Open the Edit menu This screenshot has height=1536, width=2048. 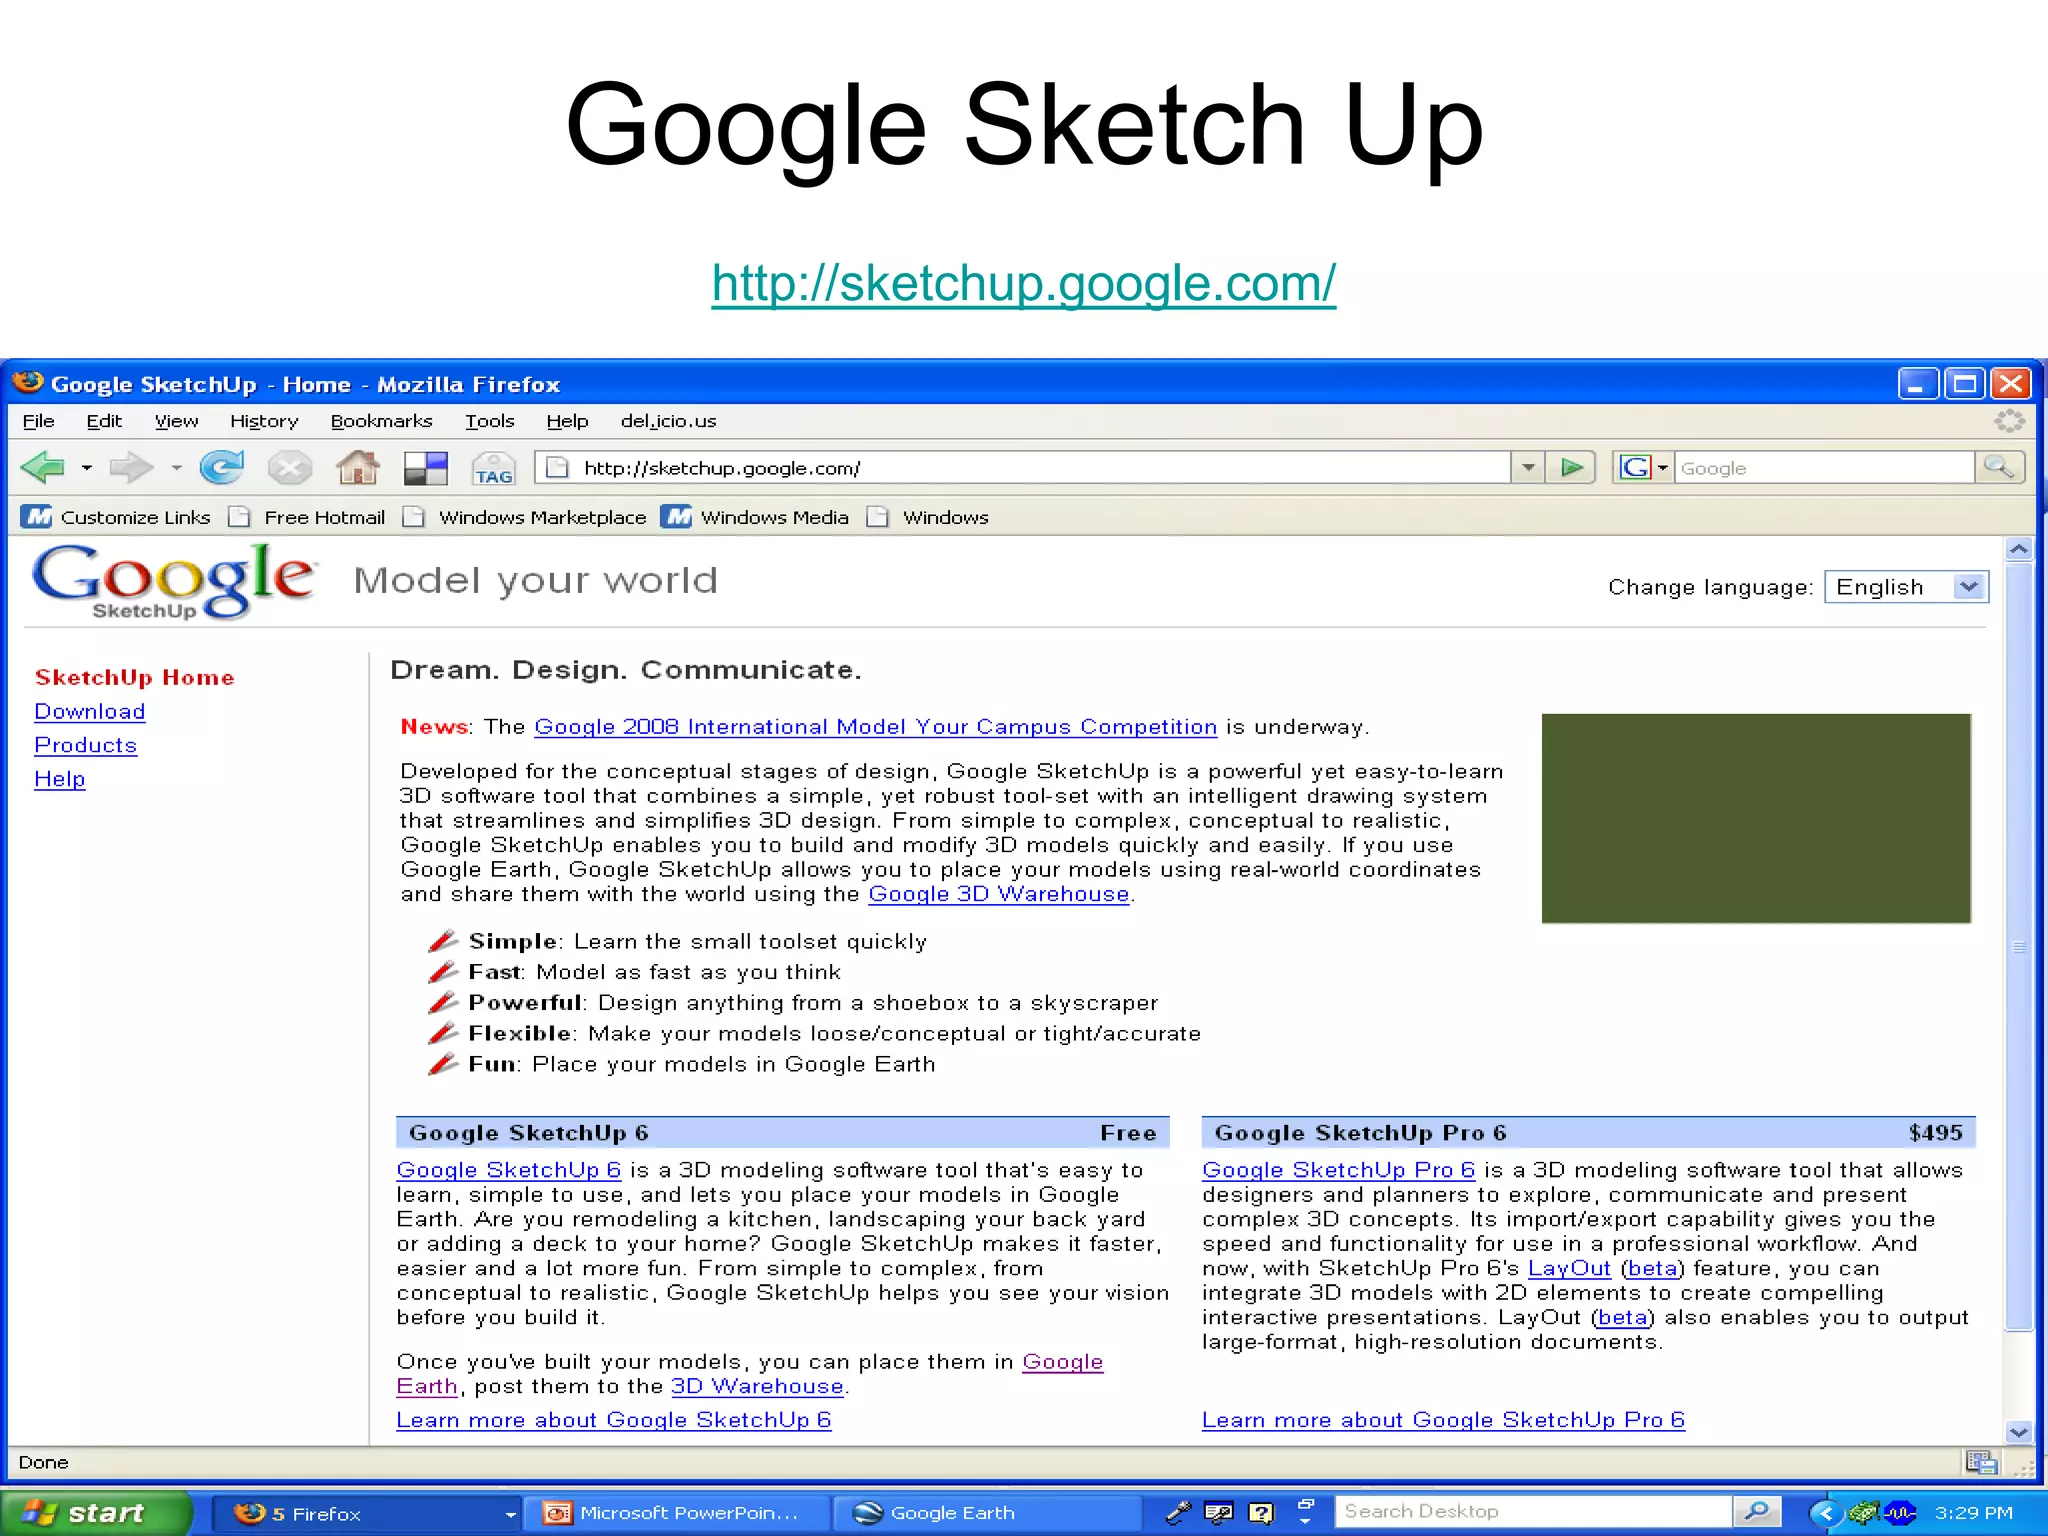[104, 421]
